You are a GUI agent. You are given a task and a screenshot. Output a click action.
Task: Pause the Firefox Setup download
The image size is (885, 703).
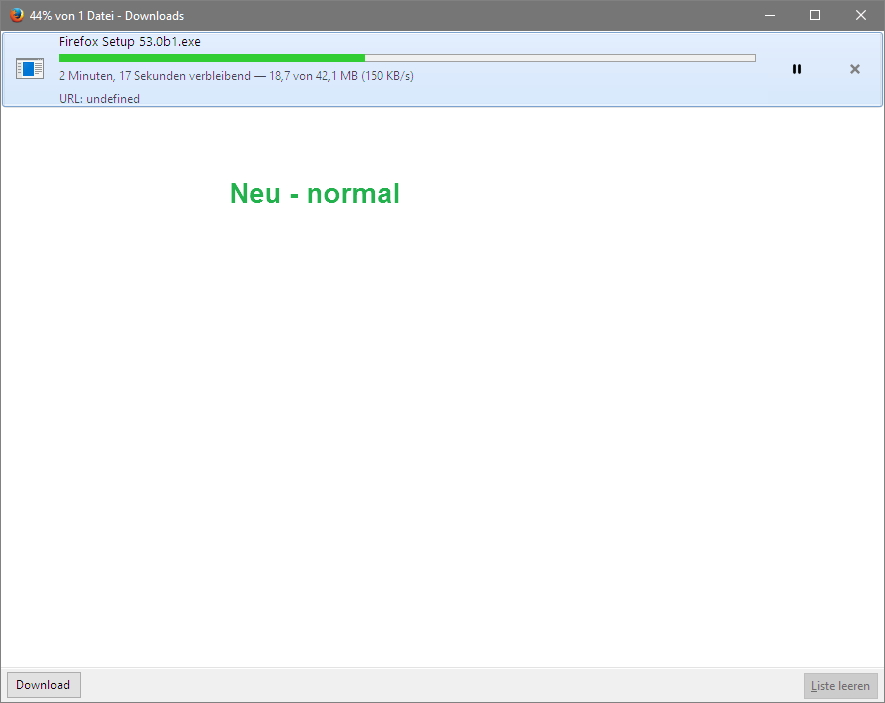click(x=796, y=69)
